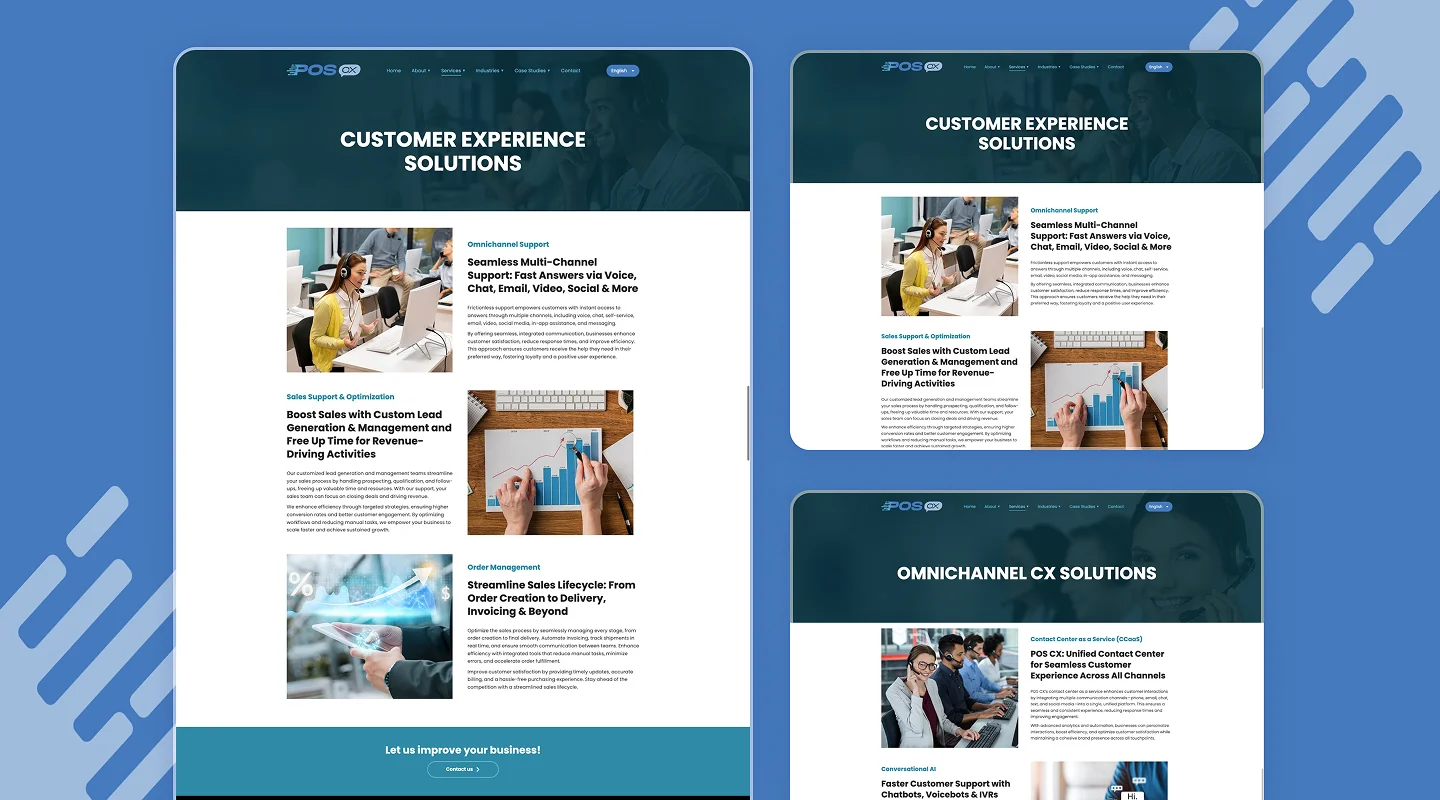Viewport: 1440px width, 800px height.
Task: Expand the Industries dropdown menu
Action: click(487, 70)
